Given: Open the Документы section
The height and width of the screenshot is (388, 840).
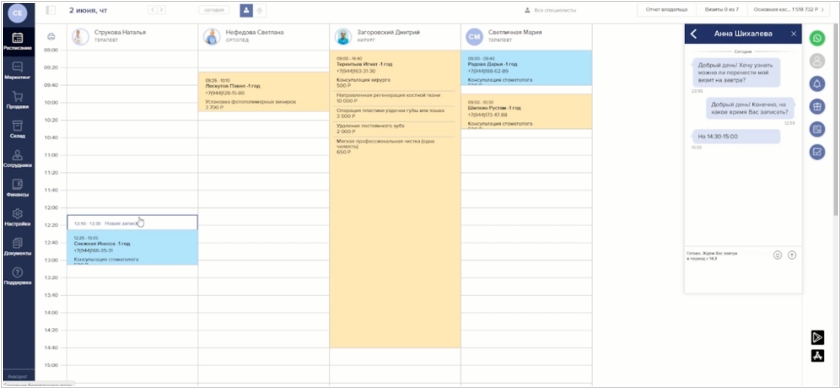Looking at the screenshot, I should 17,247.
